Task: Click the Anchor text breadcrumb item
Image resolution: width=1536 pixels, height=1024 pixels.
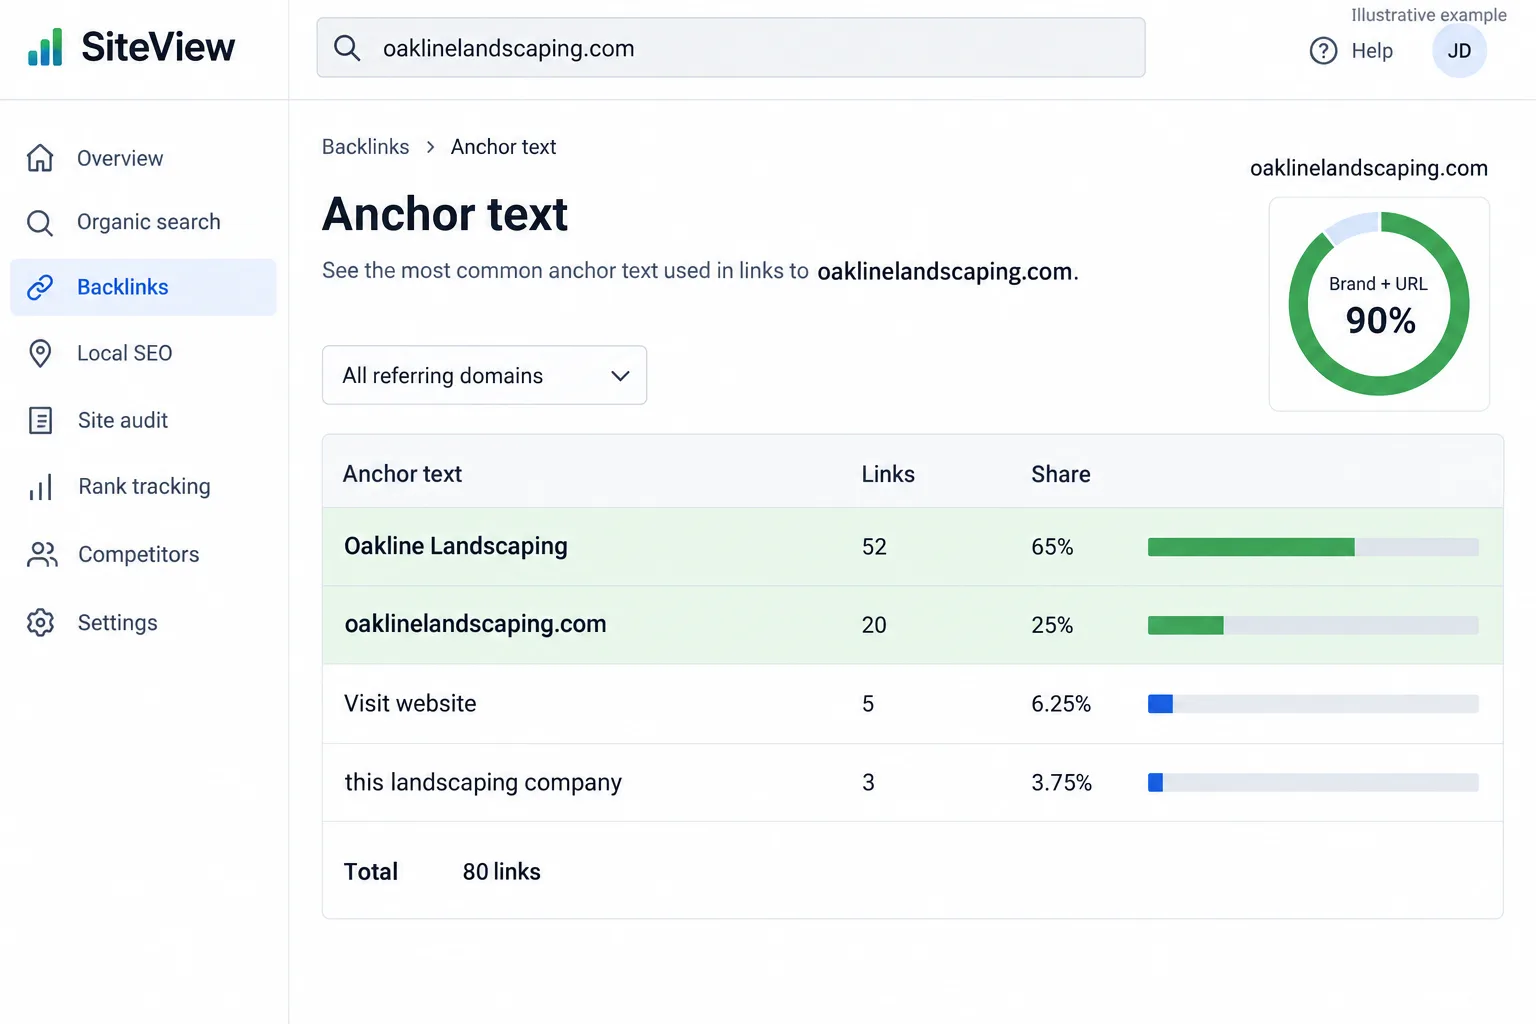Action: click(503, 147)
